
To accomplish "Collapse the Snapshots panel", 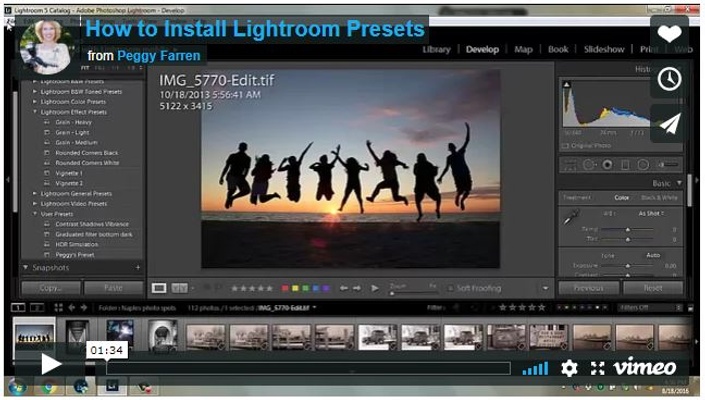I will pos(26,267).
